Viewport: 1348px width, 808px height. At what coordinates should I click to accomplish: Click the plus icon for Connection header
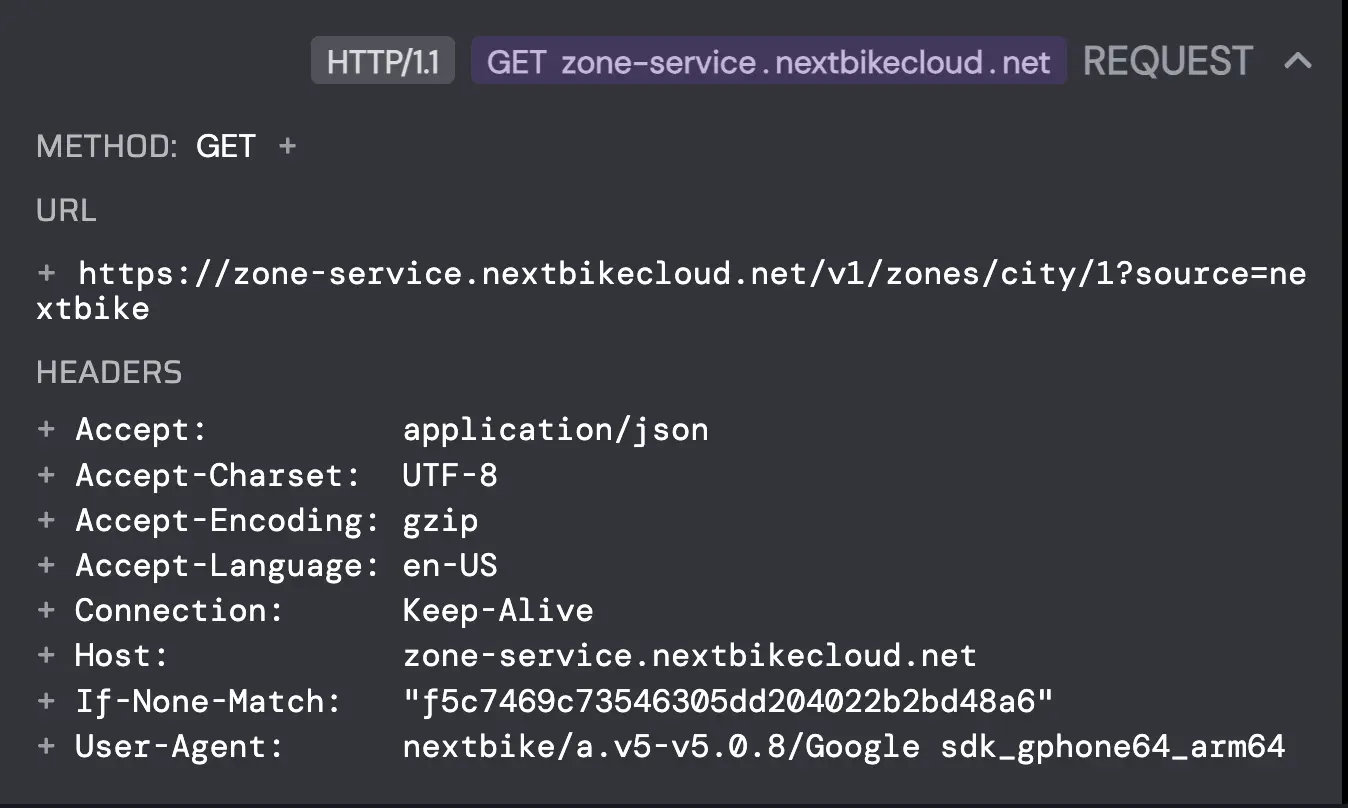tap(46, 610)
